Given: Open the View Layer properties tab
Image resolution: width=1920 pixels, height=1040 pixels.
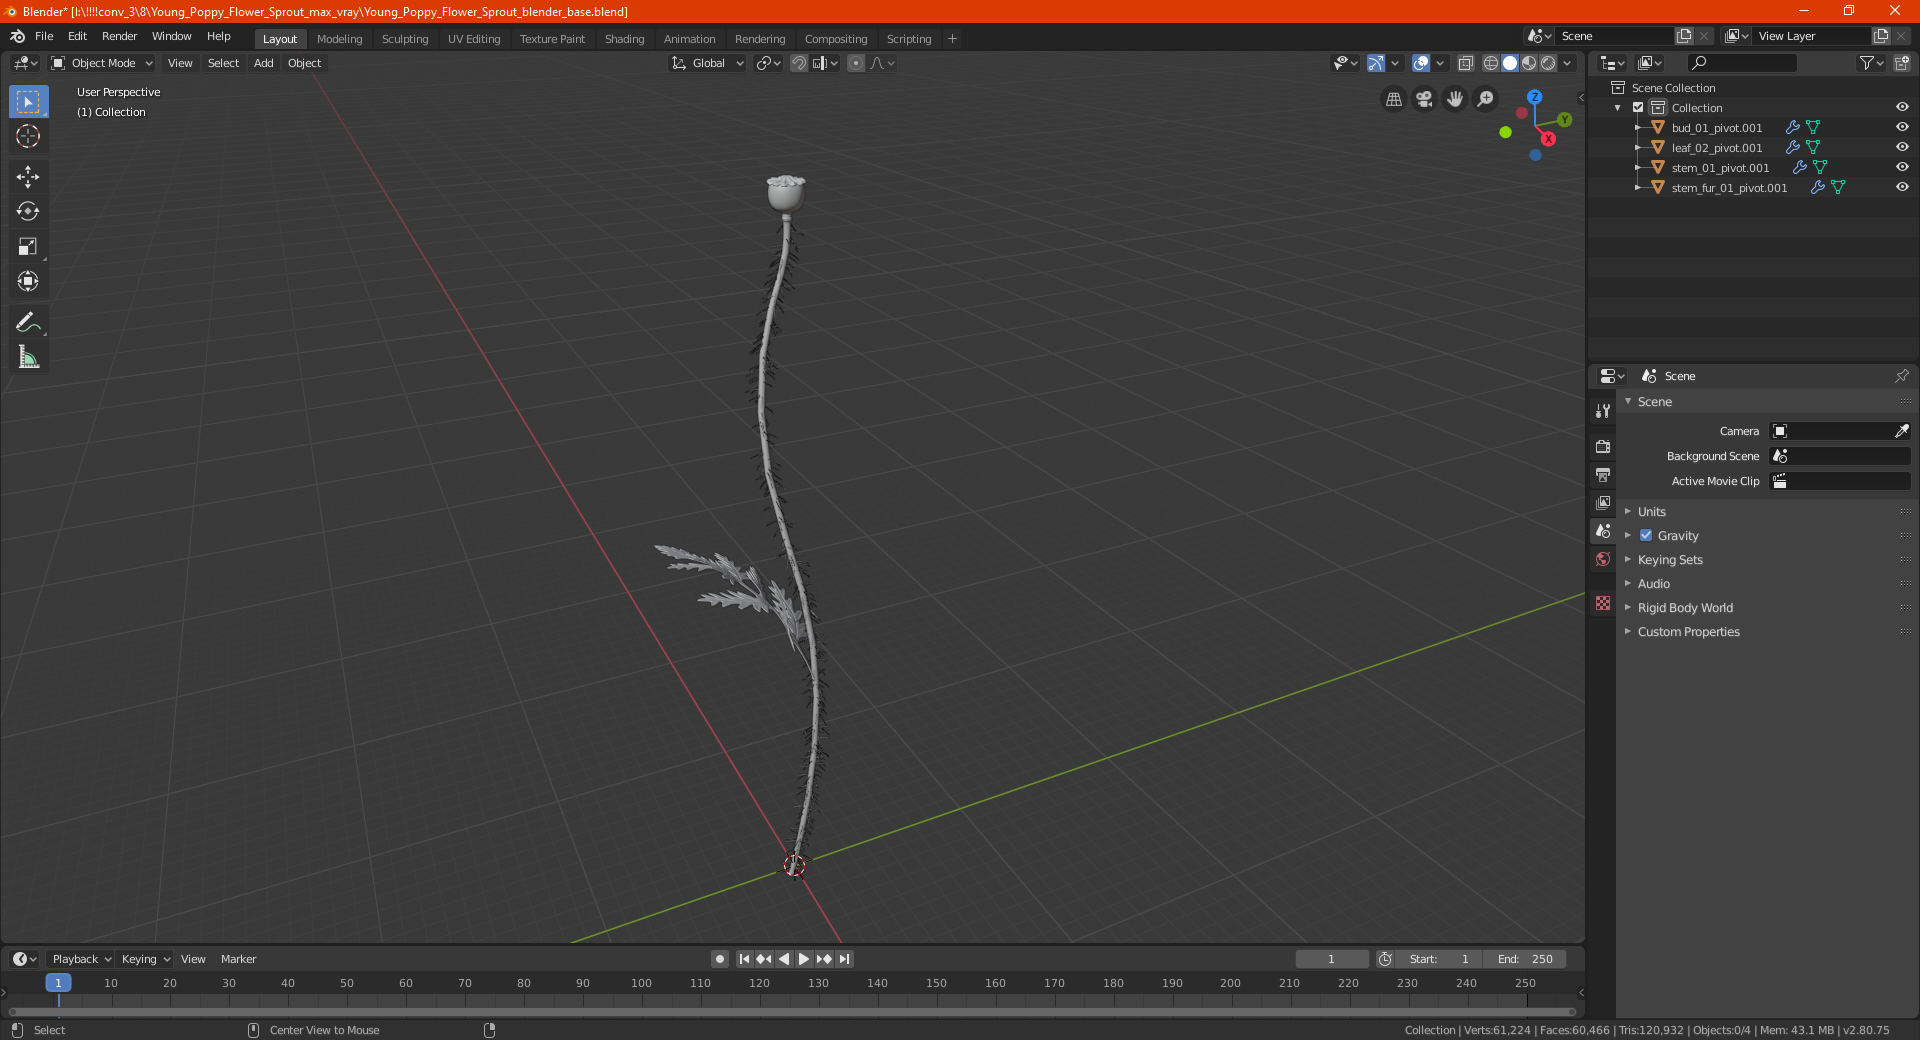Looking at the screenshot, I should (x=1603, y=502).
